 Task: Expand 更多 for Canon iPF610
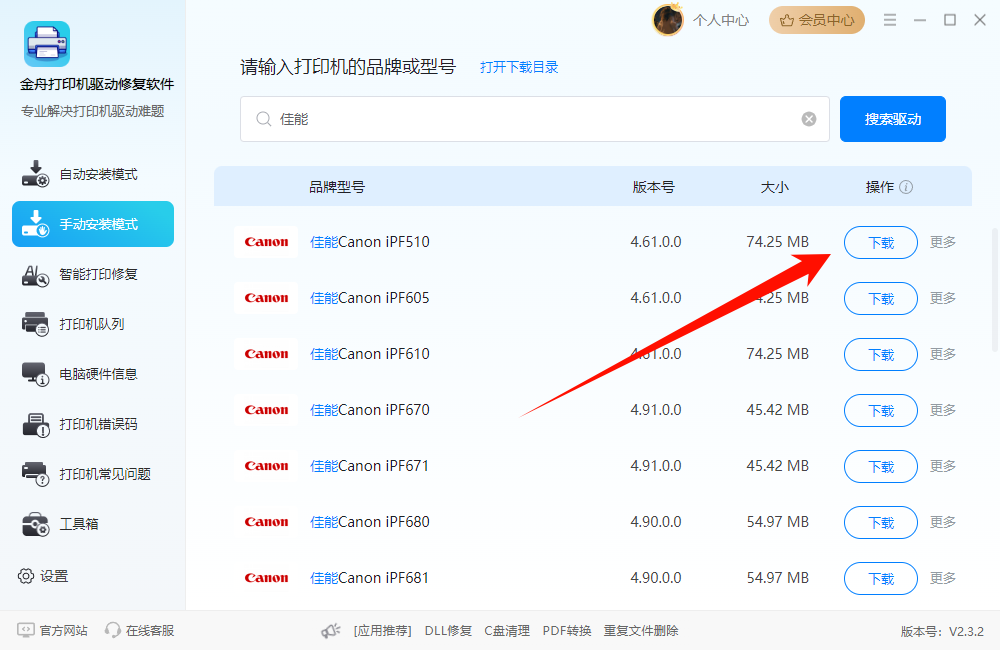(943, 354)
